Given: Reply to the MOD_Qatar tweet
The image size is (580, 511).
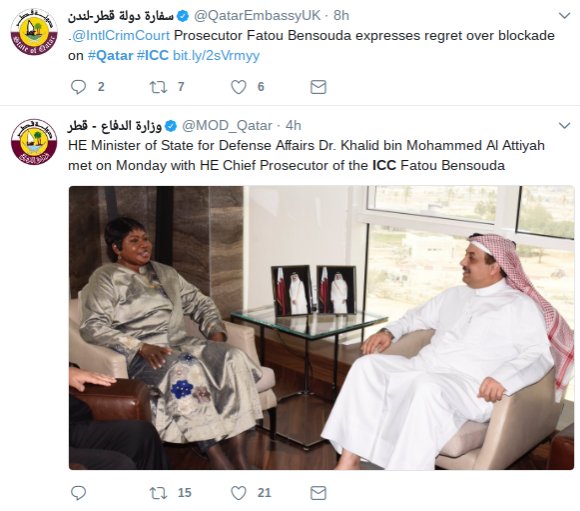Looking at the screenshot, I should click(x=78, y=493).
